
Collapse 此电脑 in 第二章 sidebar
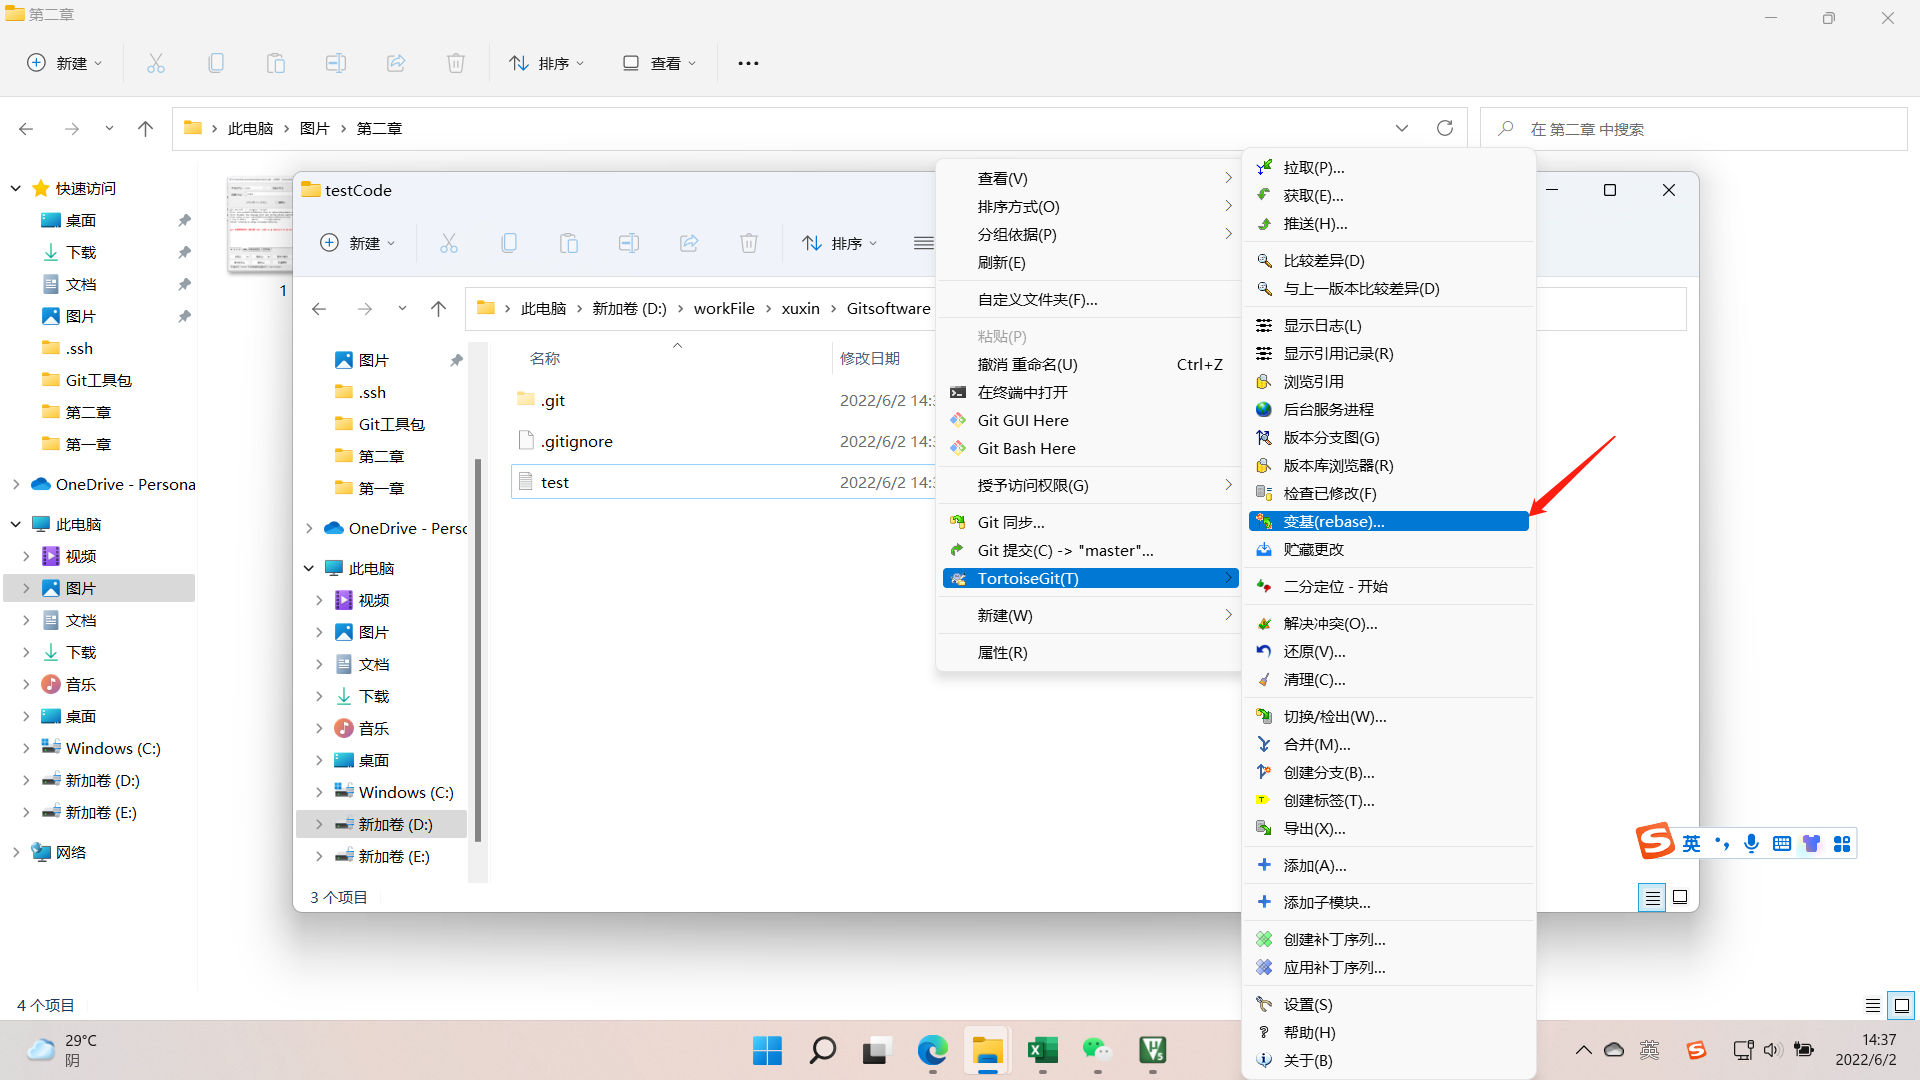click(x=16, y=524)
